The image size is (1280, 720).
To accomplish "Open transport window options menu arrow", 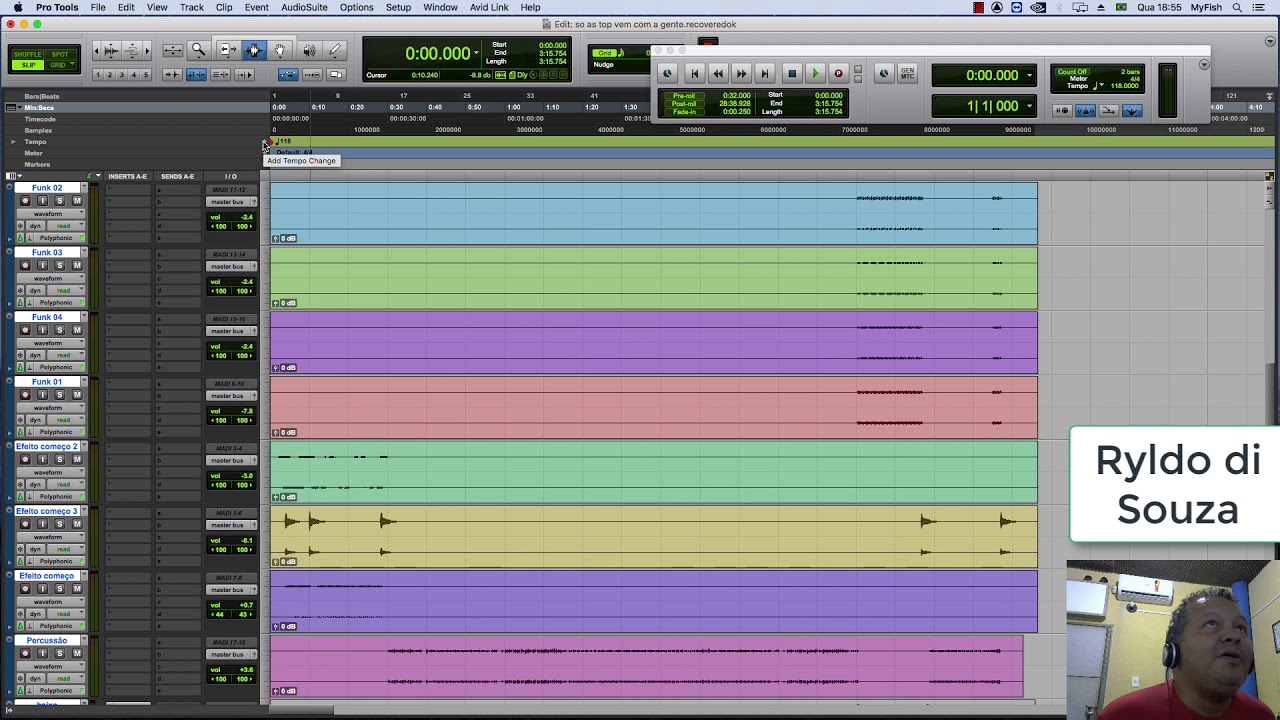I will (1204, 65).
